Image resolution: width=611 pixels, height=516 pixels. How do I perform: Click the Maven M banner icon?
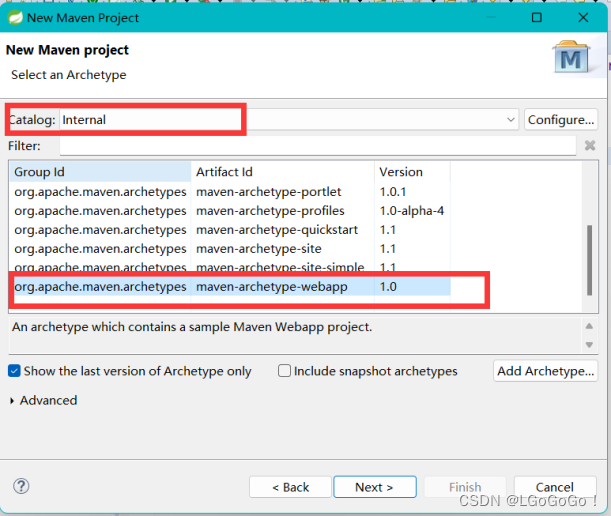(572, 58)
